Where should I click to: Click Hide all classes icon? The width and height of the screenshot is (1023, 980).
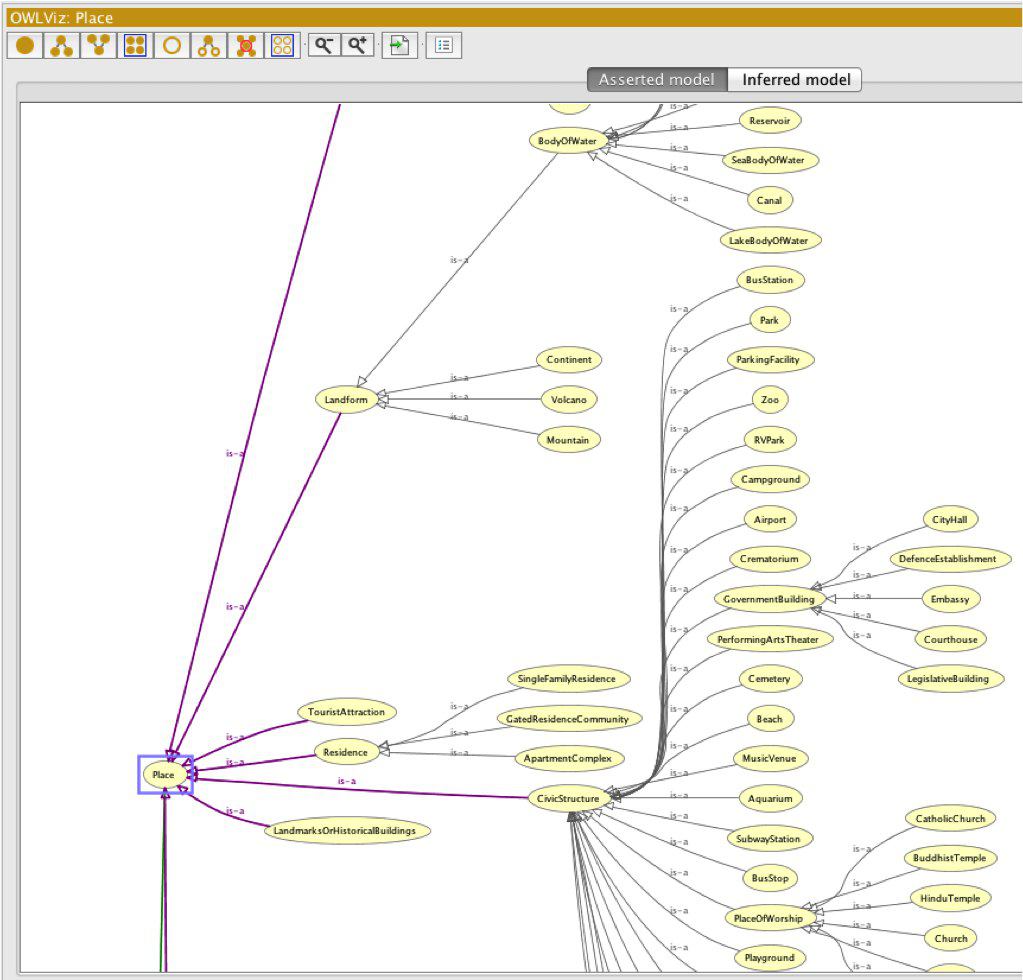click(x=282, y=46)
